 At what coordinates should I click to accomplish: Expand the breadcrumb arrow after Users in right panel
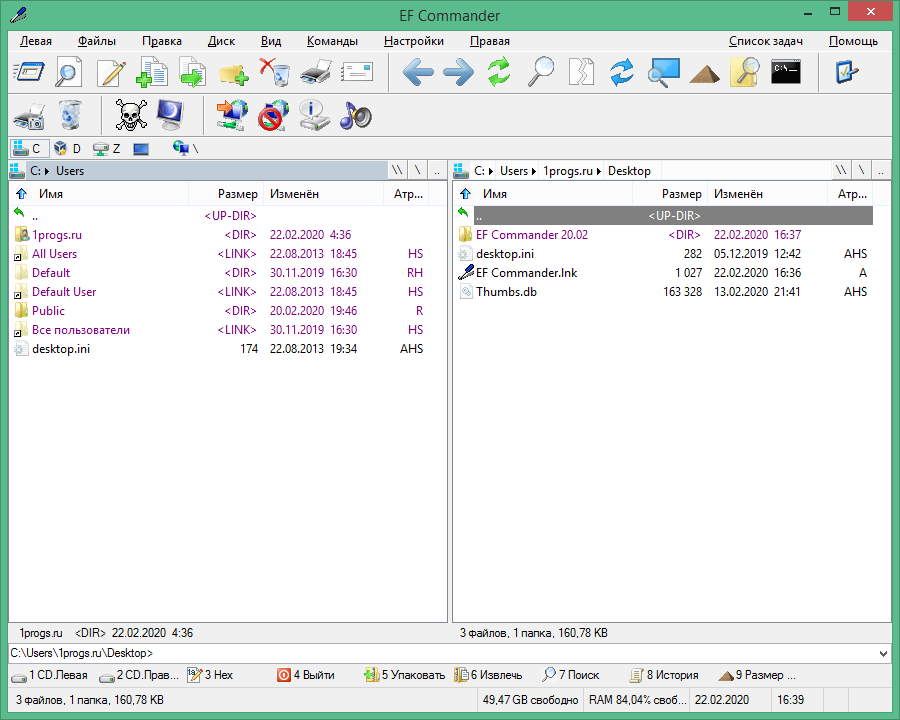point(535,171)
